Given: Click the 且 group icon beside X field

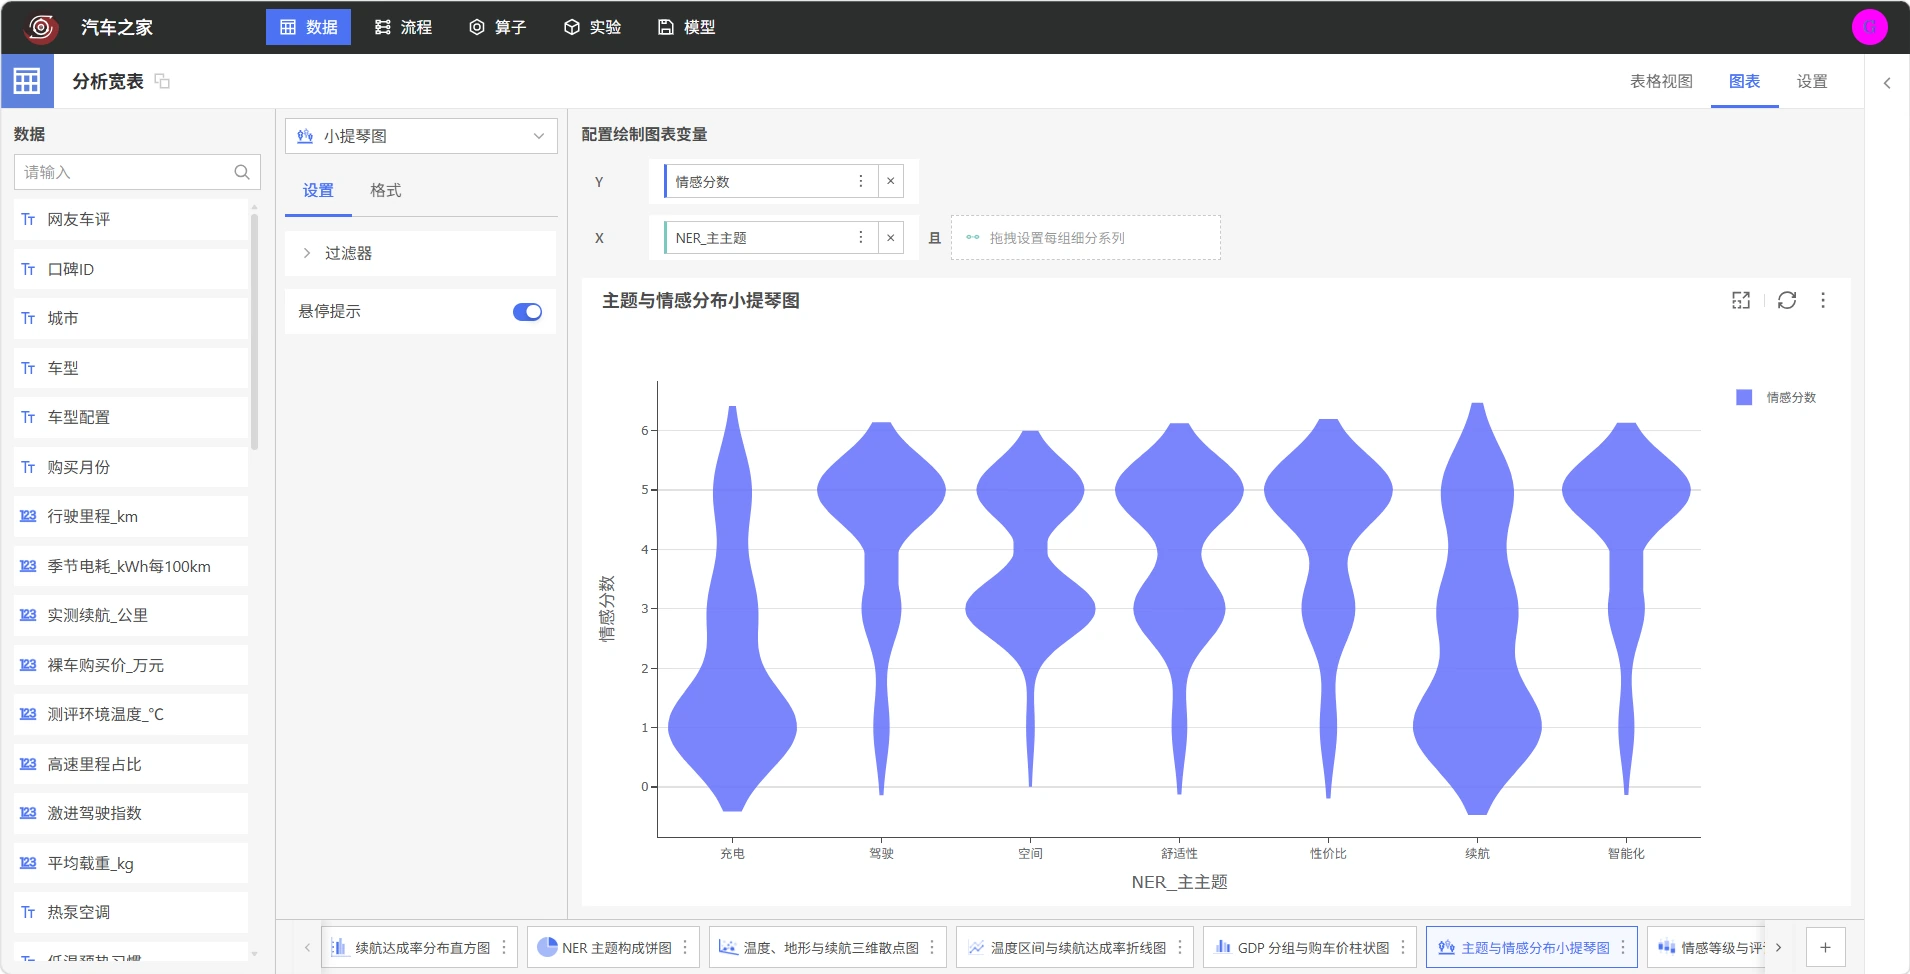Looking at the screenshot, I should (934, 238).
